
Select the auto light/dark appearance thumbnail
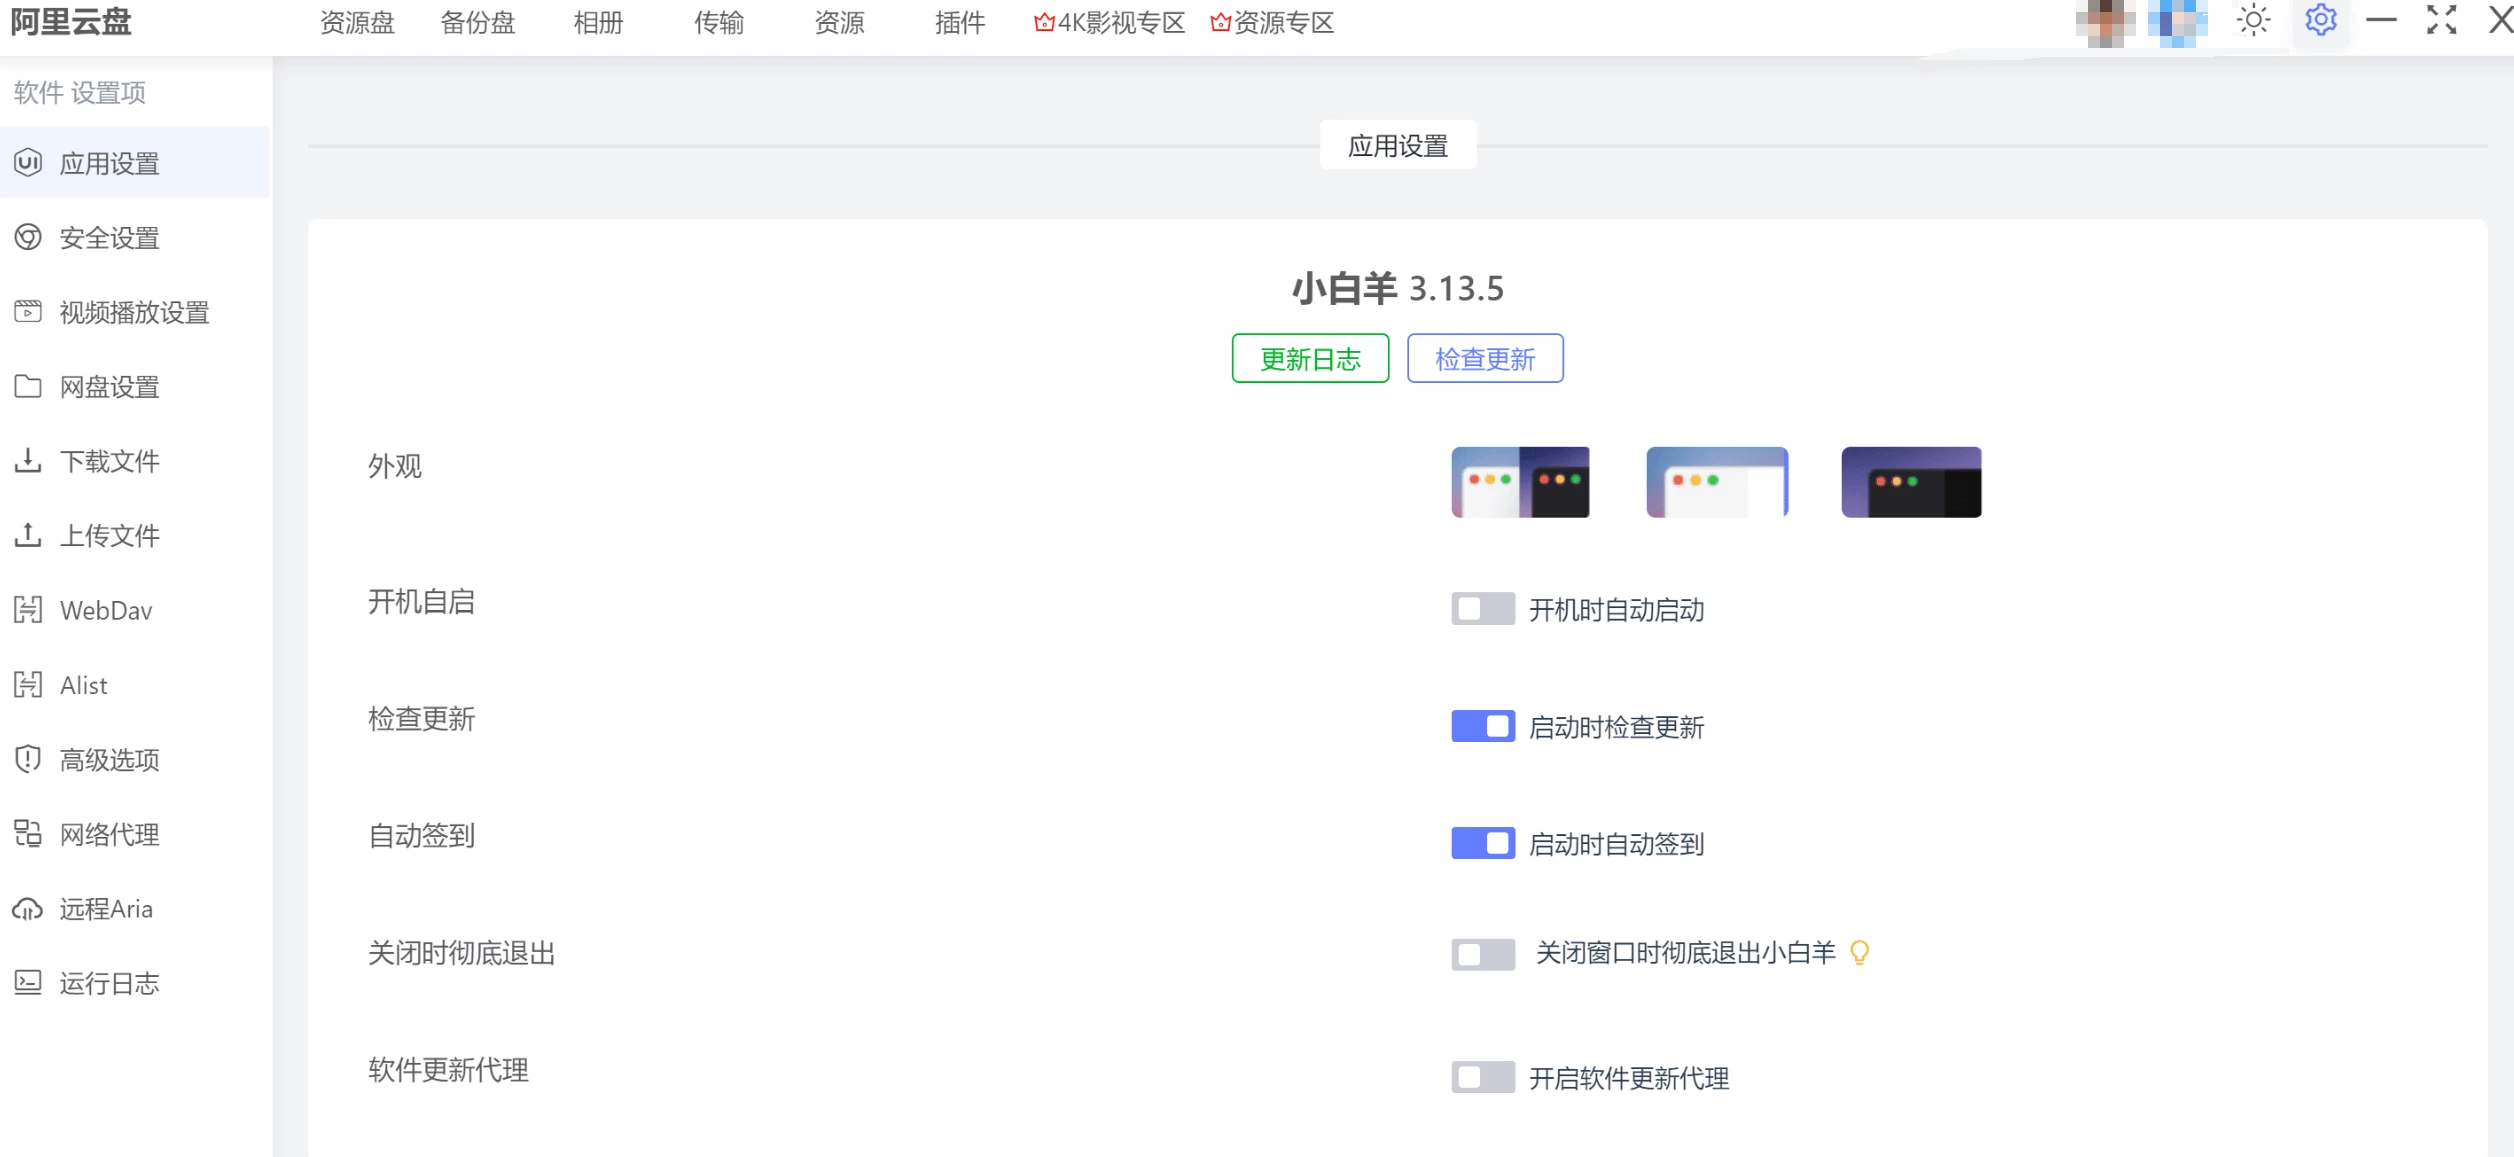(1520, 482)
